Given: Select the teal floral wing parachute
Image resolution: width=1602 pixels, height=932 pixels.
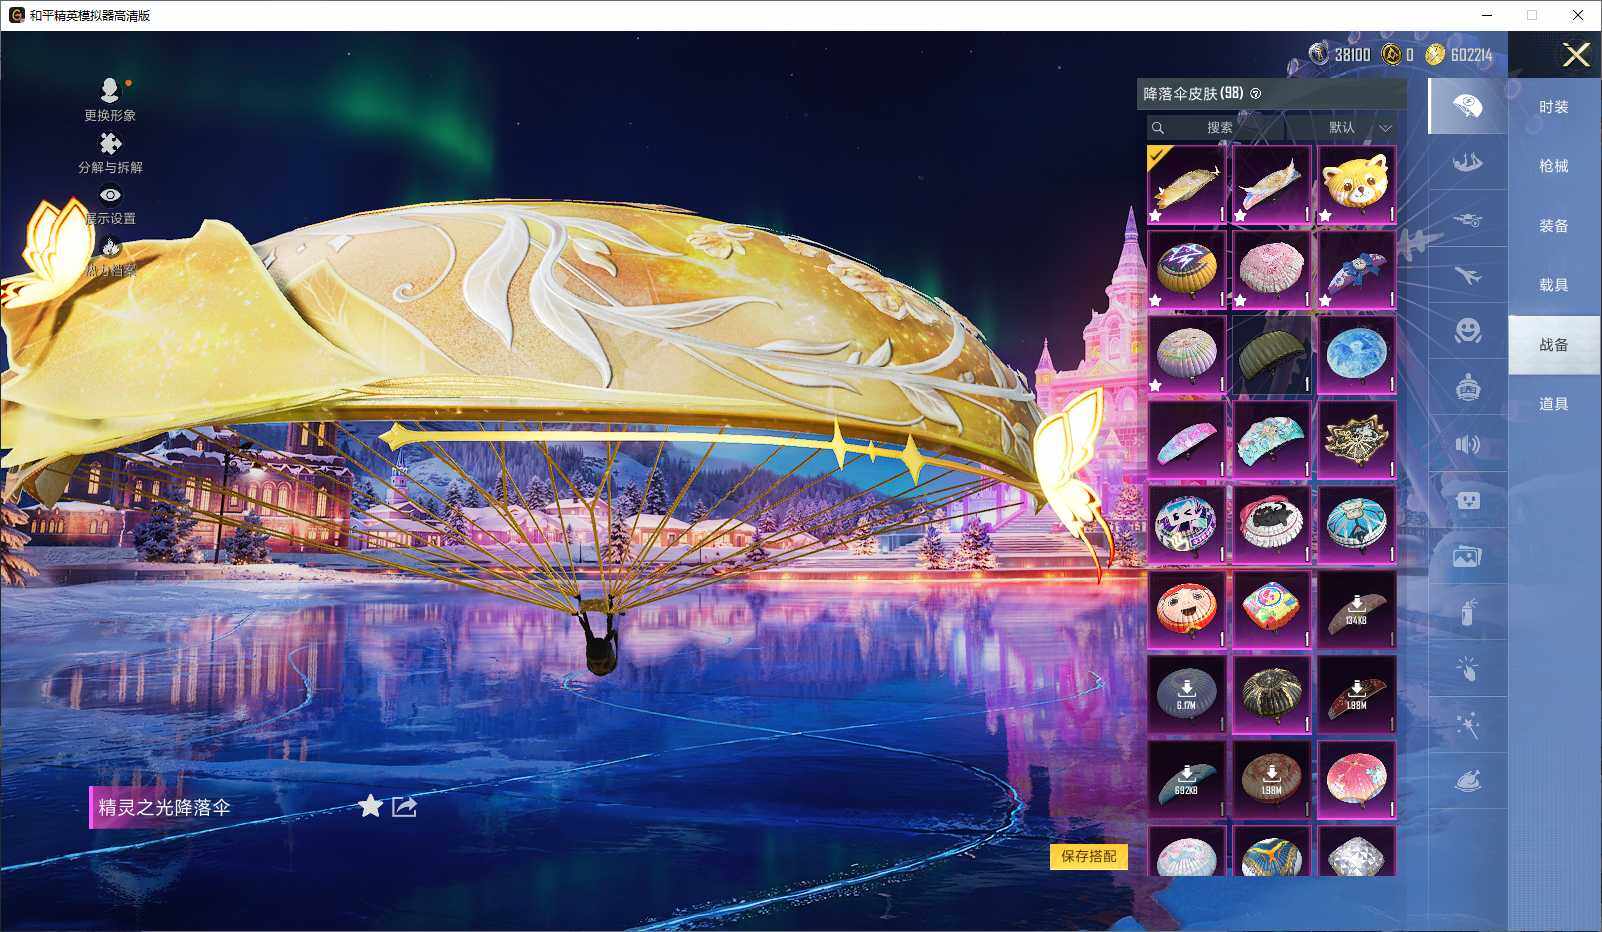Looking at the screenshot, I should click(1272, 440).
